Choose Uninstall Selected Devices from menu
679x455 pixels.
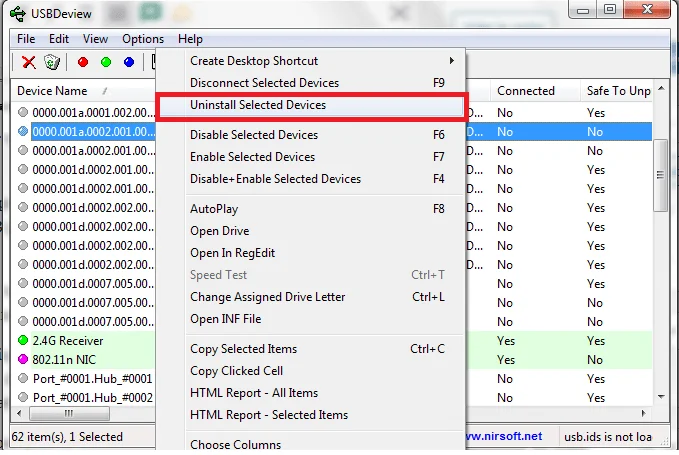tap(258, 105)
